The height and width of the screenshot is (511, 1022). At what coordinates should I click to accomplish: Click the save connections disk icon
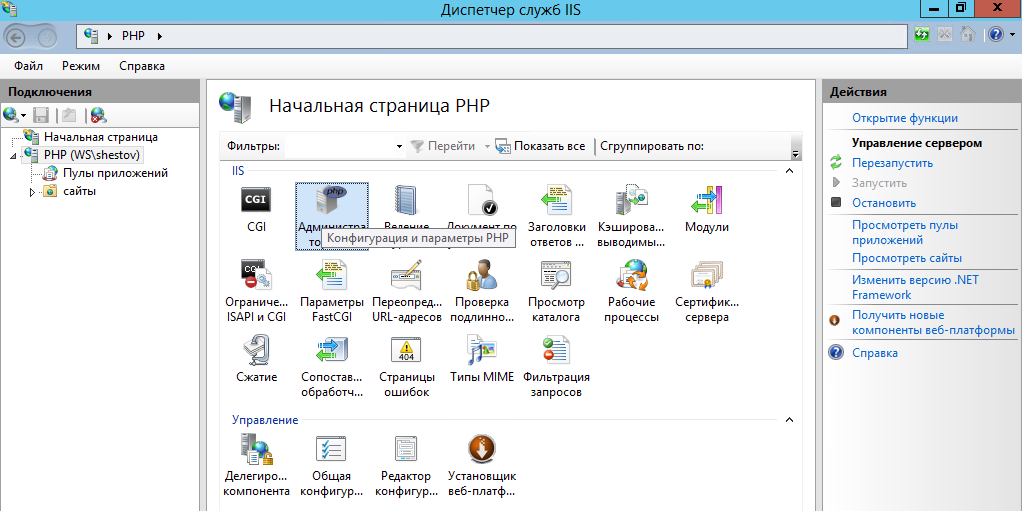[42, 115]
